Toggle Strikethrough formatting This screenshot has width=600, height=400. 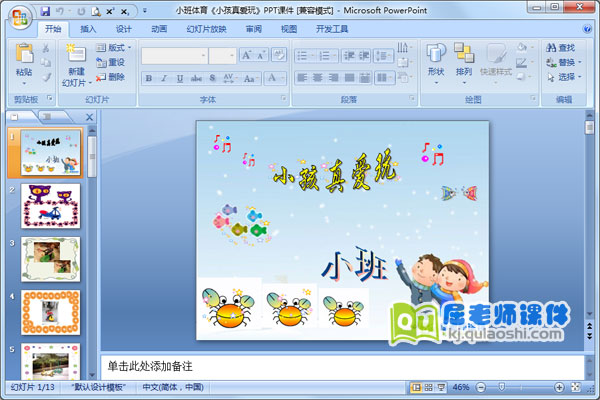[x=196, y=78]
